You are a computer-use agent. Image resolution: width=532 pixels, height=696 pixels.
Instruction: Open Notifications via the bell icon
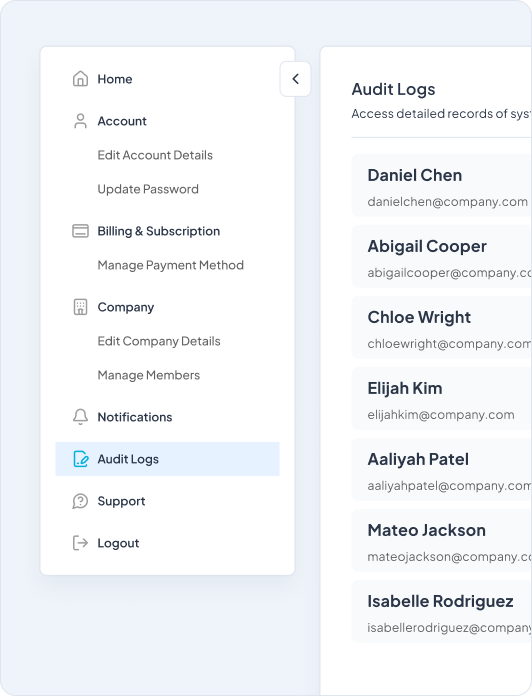coord(80,417)
